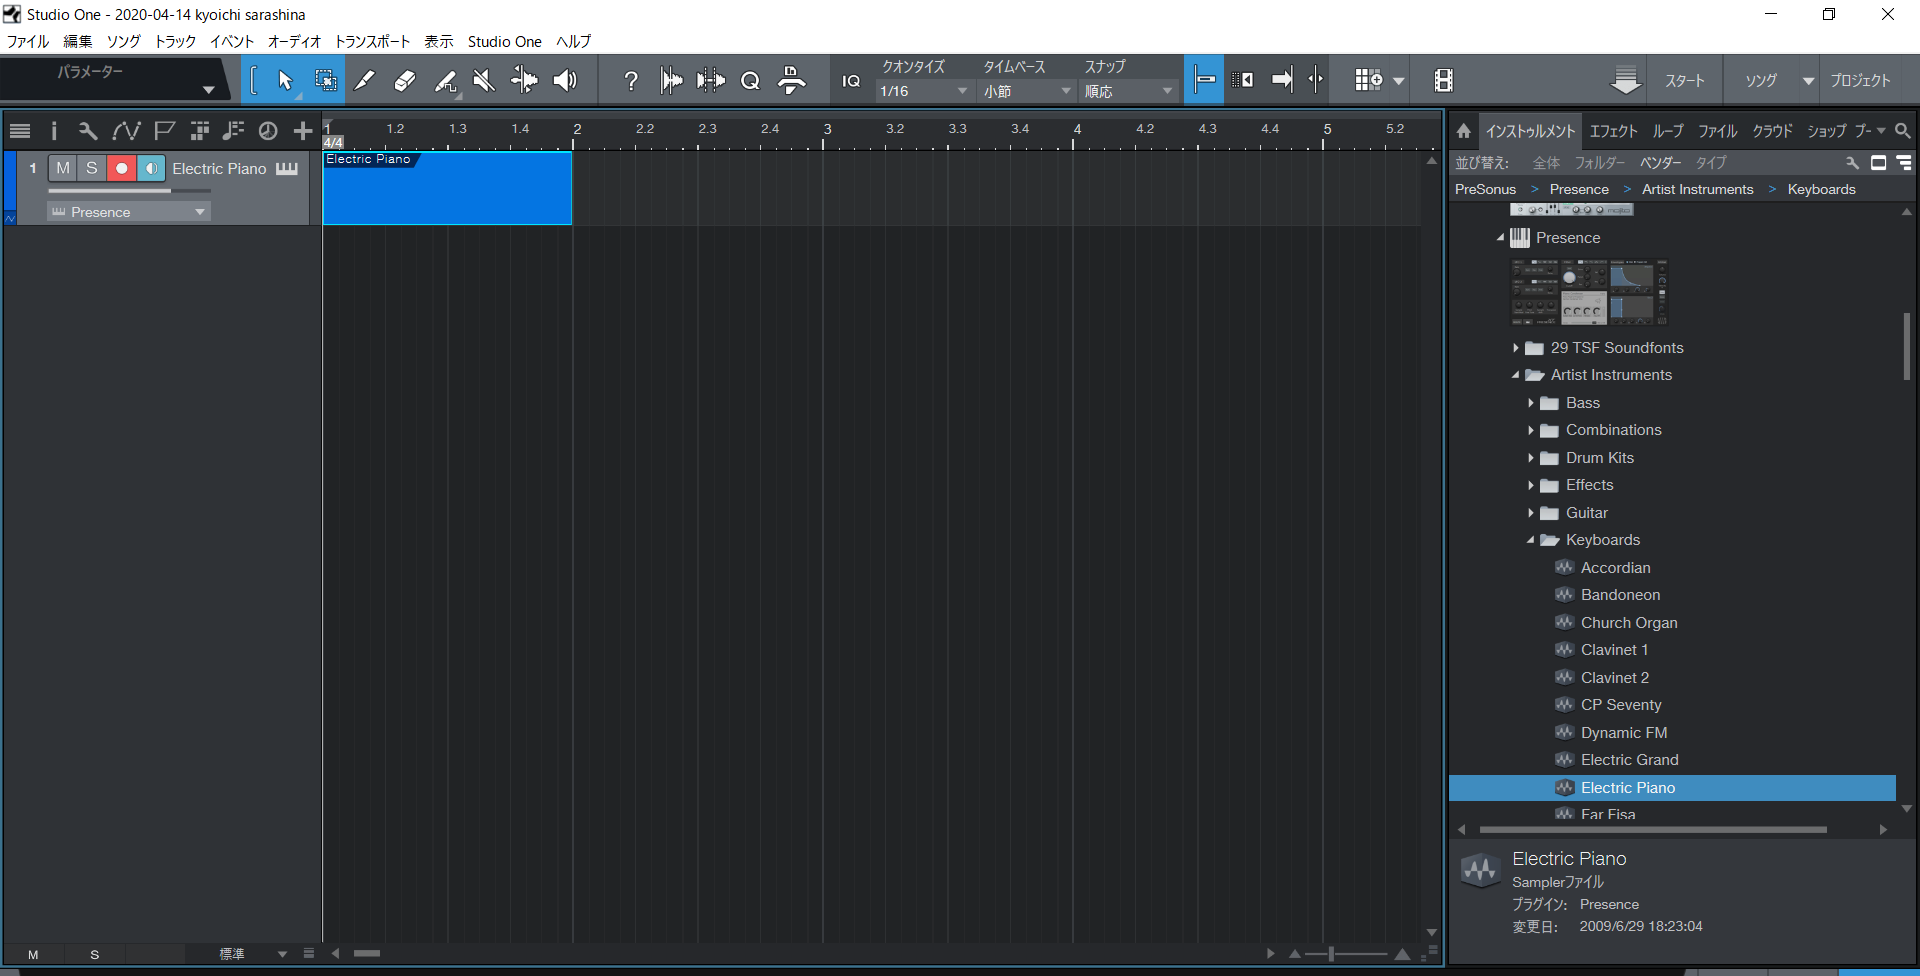This screenshot has width=1920, height=976.
Task: Click the ソング button
Action: (x=1761, y=80)
